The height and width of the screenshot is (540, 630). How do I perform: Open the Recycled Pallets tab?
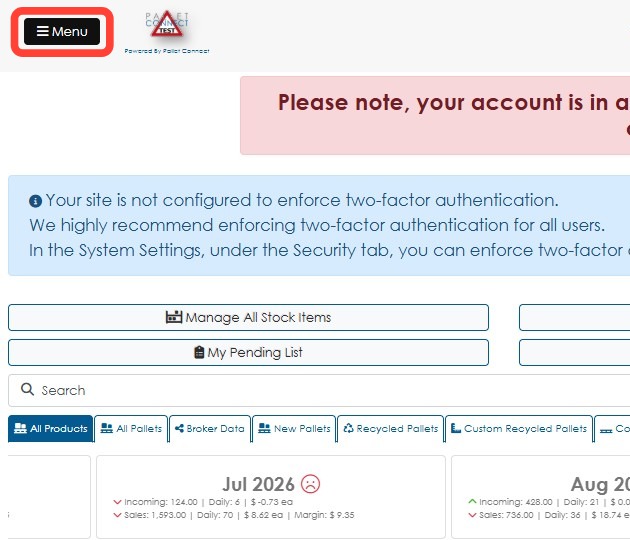[x=391, y=429]
